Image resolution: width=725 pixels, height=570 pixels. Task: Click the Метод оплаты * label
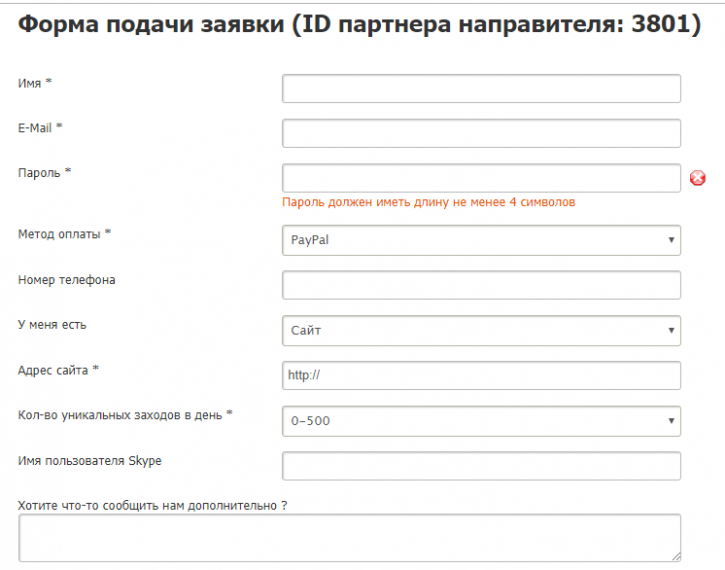tap(64, 234)
